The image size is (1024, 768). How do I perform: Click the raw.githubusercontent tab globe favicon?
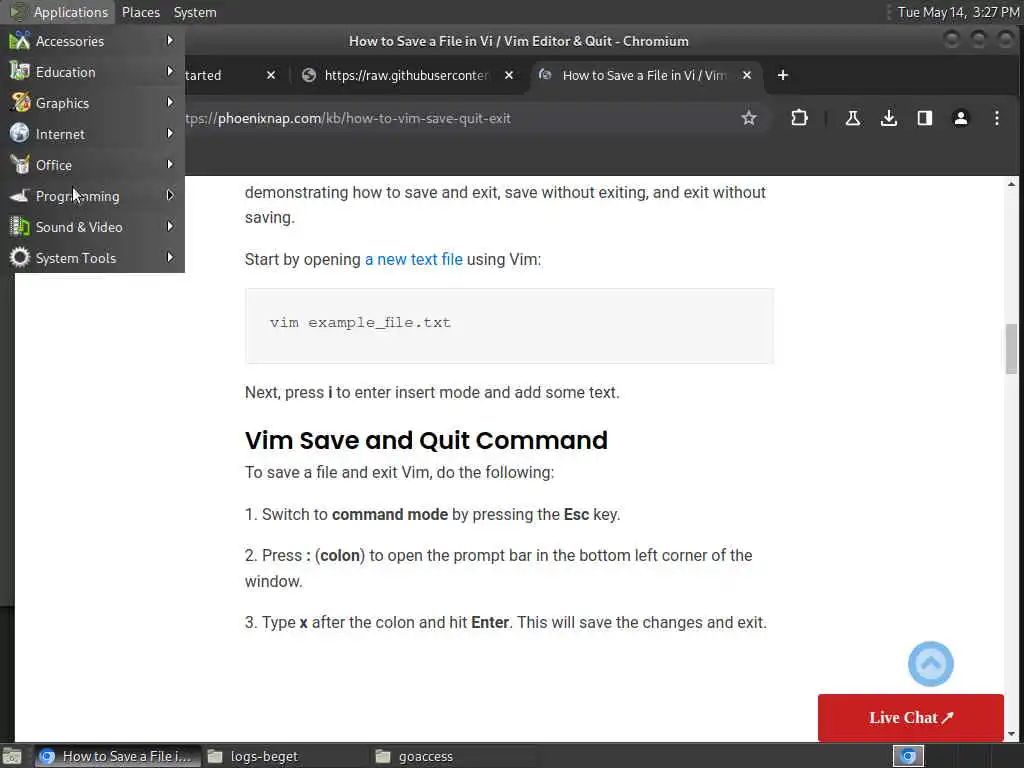coord(309,75)
